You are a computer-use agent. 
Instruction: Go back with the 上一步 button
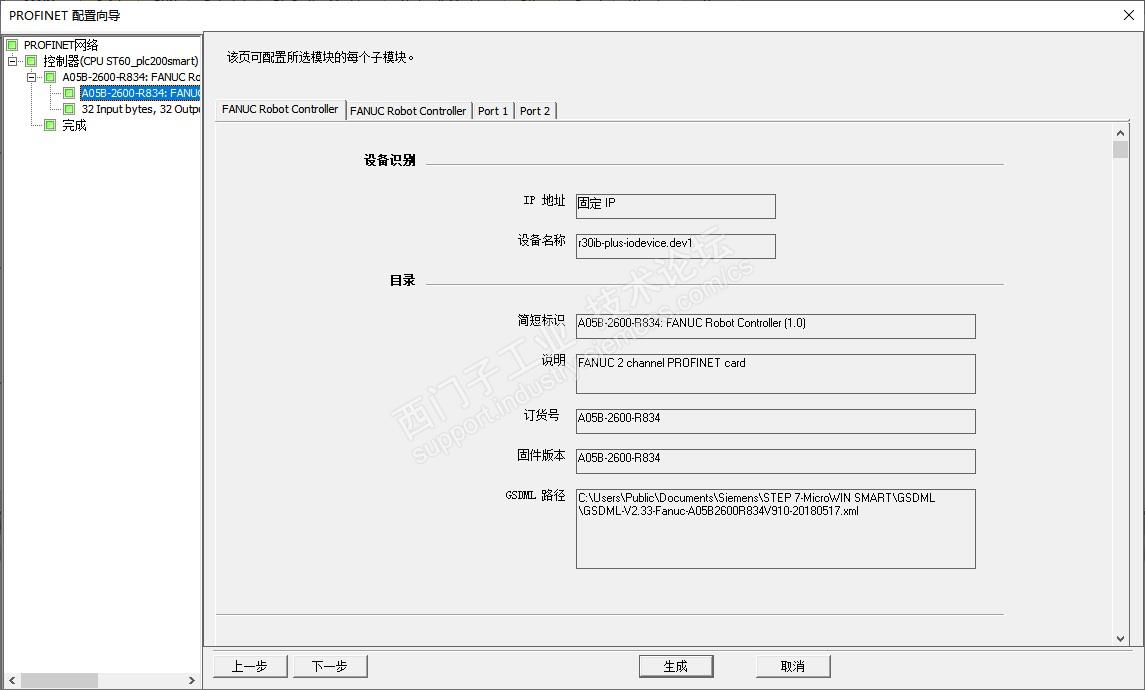click(250, 666)
